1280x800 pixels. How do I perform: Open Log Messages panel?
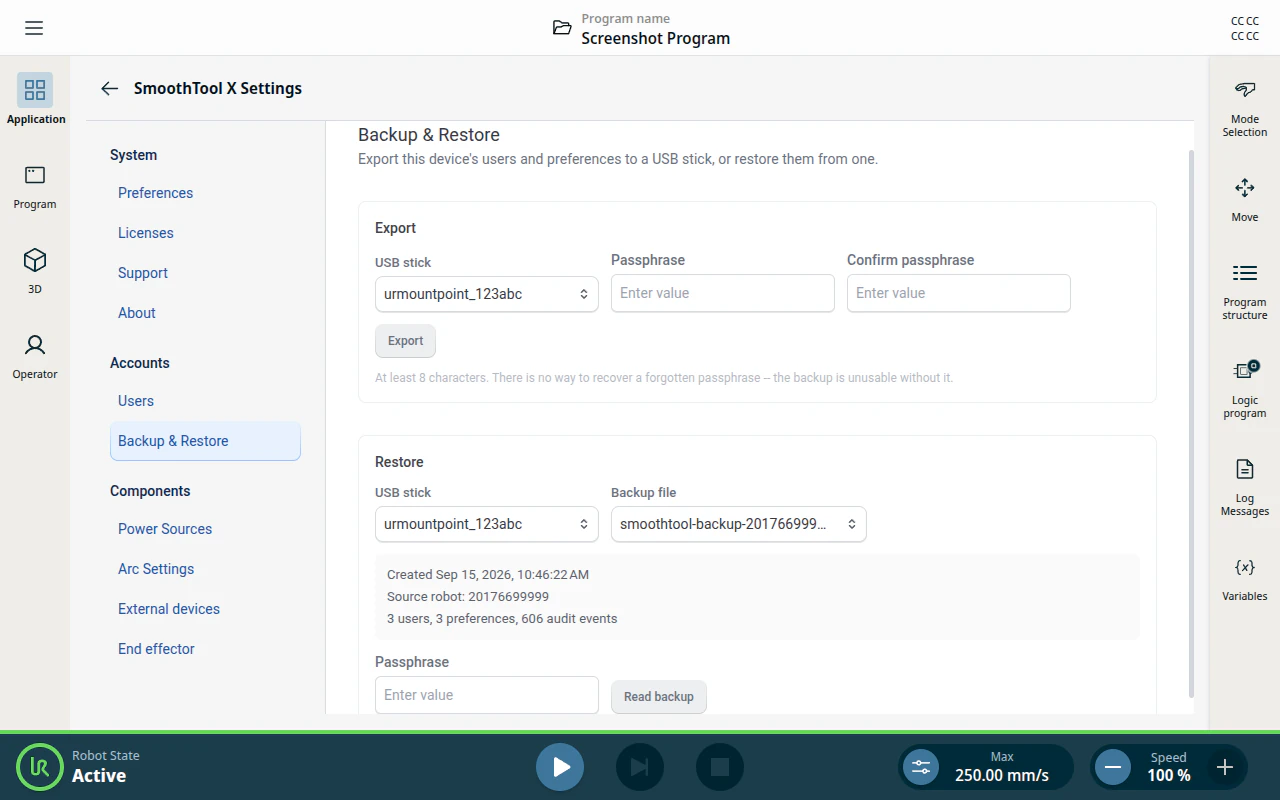pyautogui.click(x=1245, y=488)
